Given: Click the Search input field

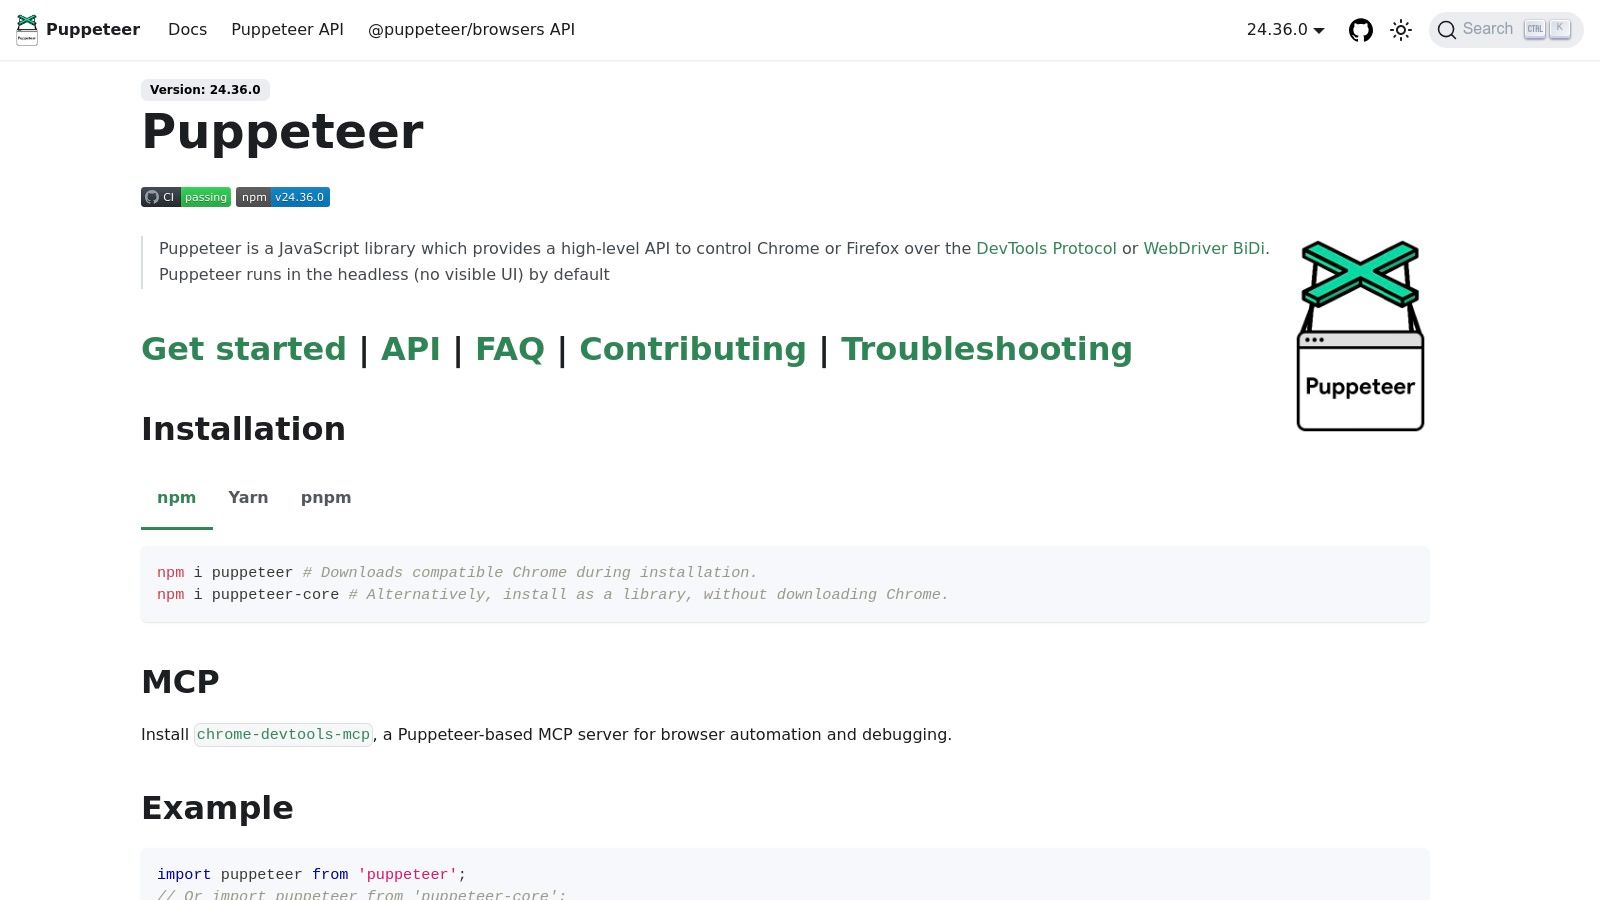Looking at the screenshot, I should point(1506,30).
